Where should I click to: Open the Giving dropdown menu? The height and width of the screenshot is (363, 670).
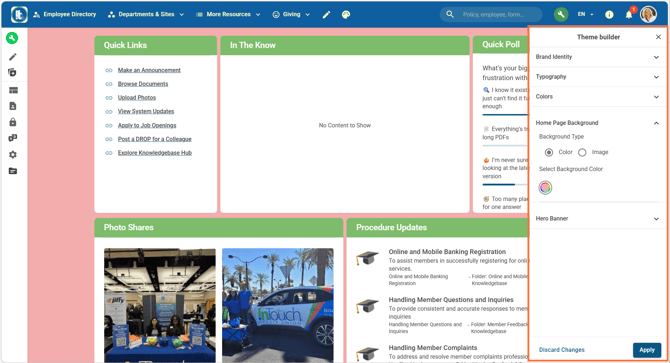pyautogui.click(x=291, y=15)
